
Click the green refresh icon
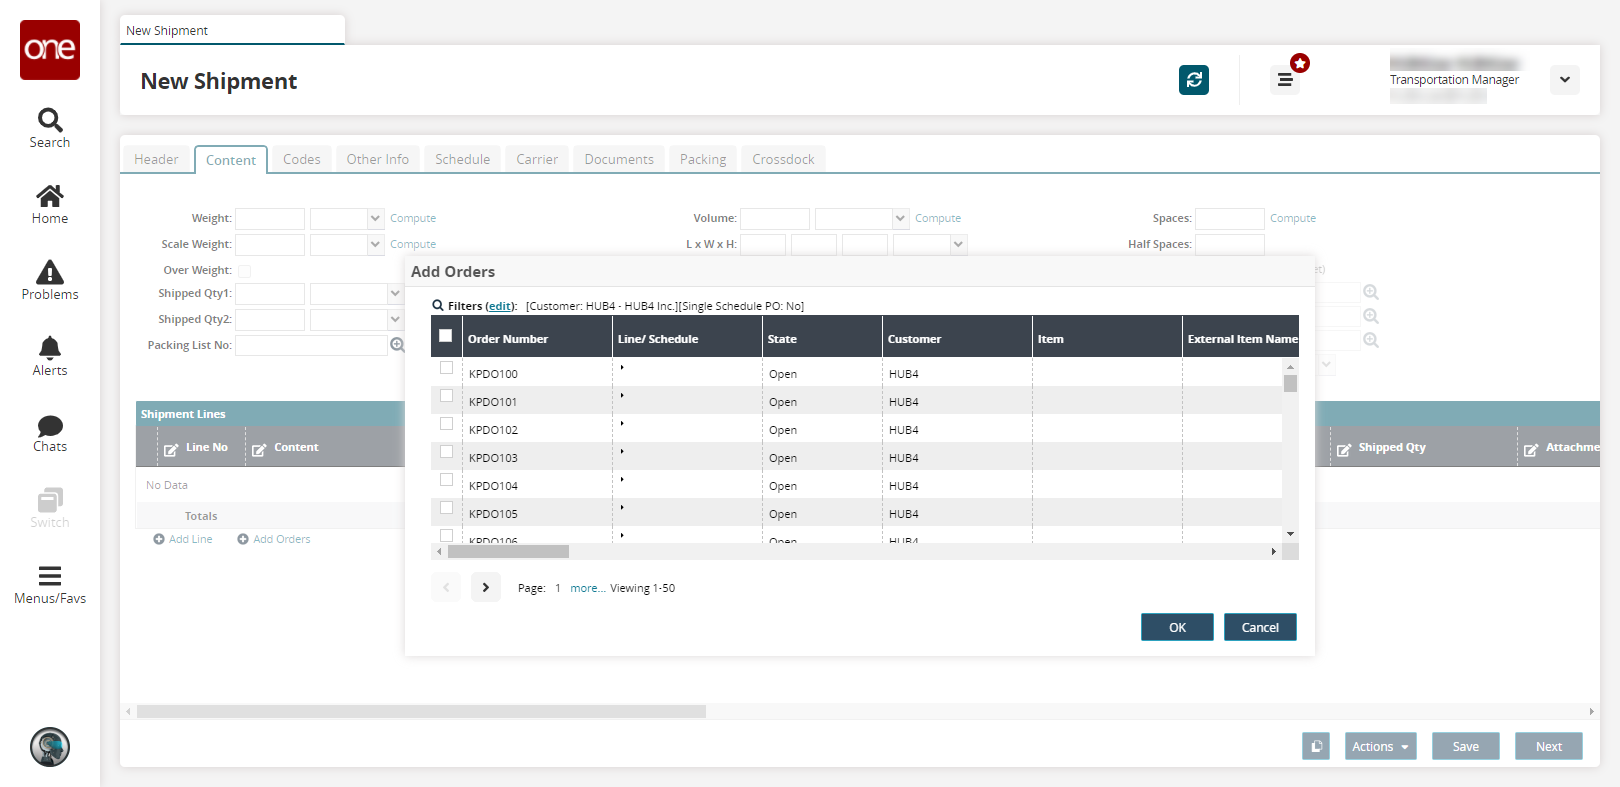click(1193, 80)
